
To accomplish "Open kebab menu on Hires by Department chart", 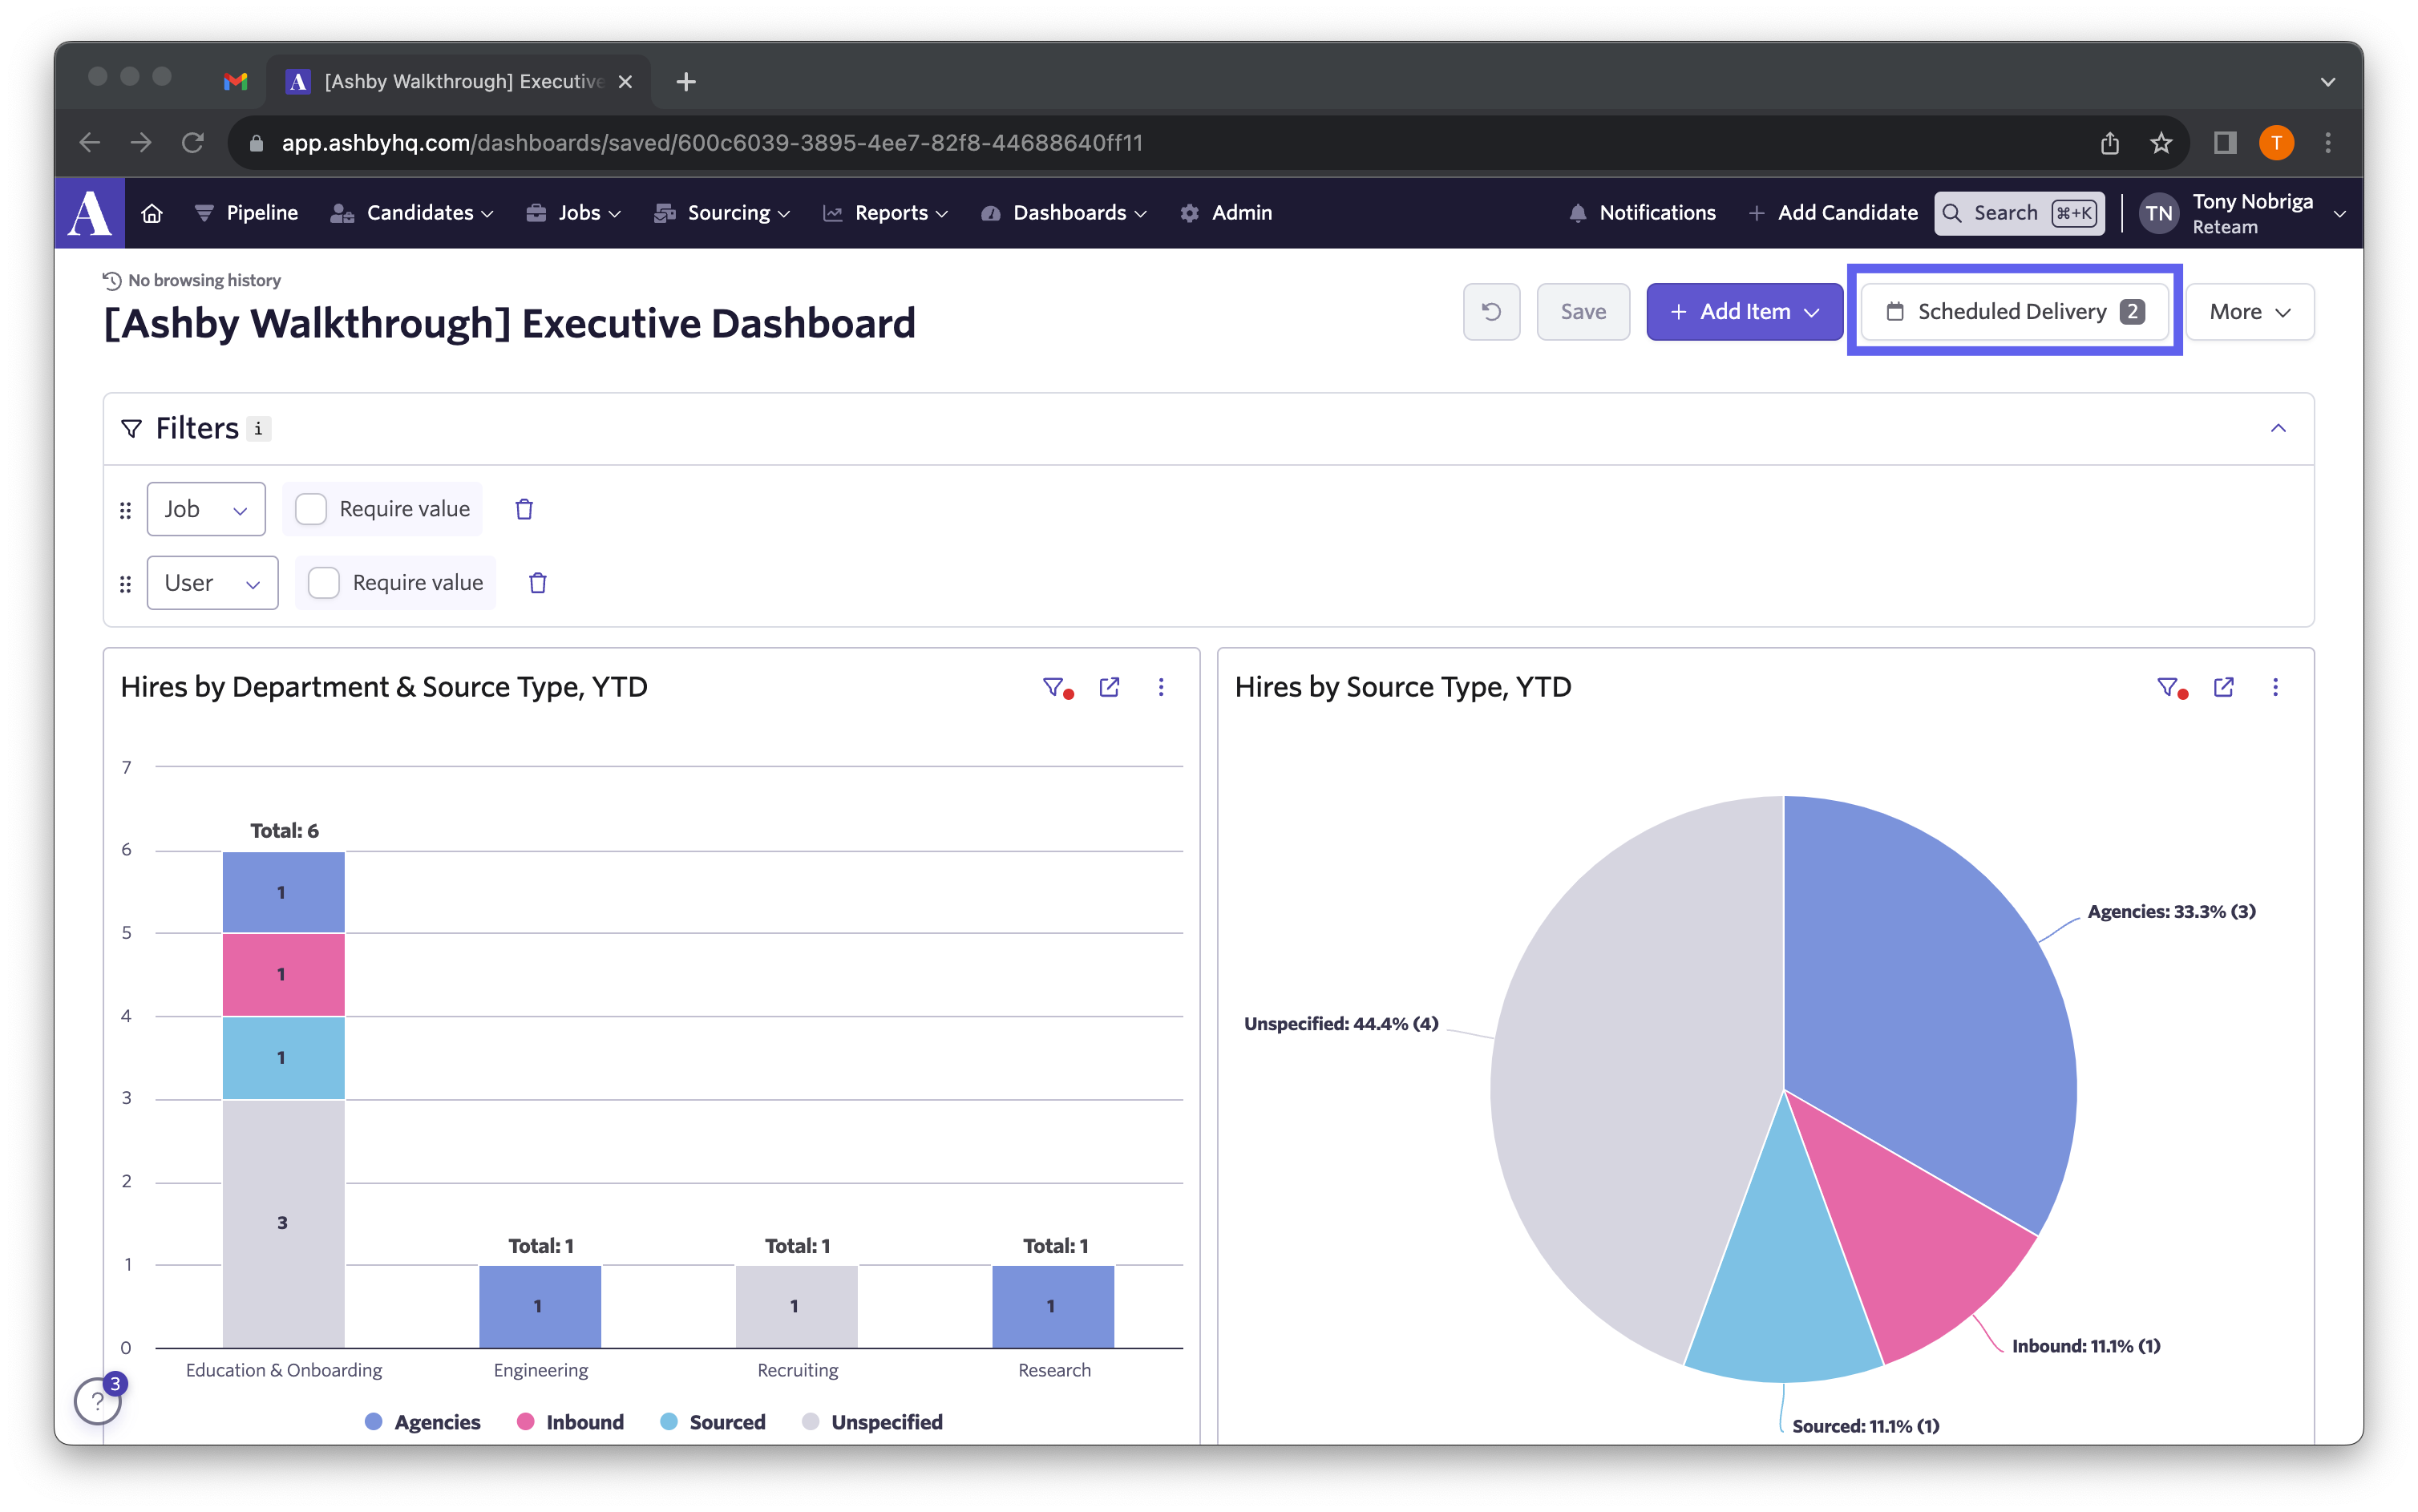I will (1161, 687).
